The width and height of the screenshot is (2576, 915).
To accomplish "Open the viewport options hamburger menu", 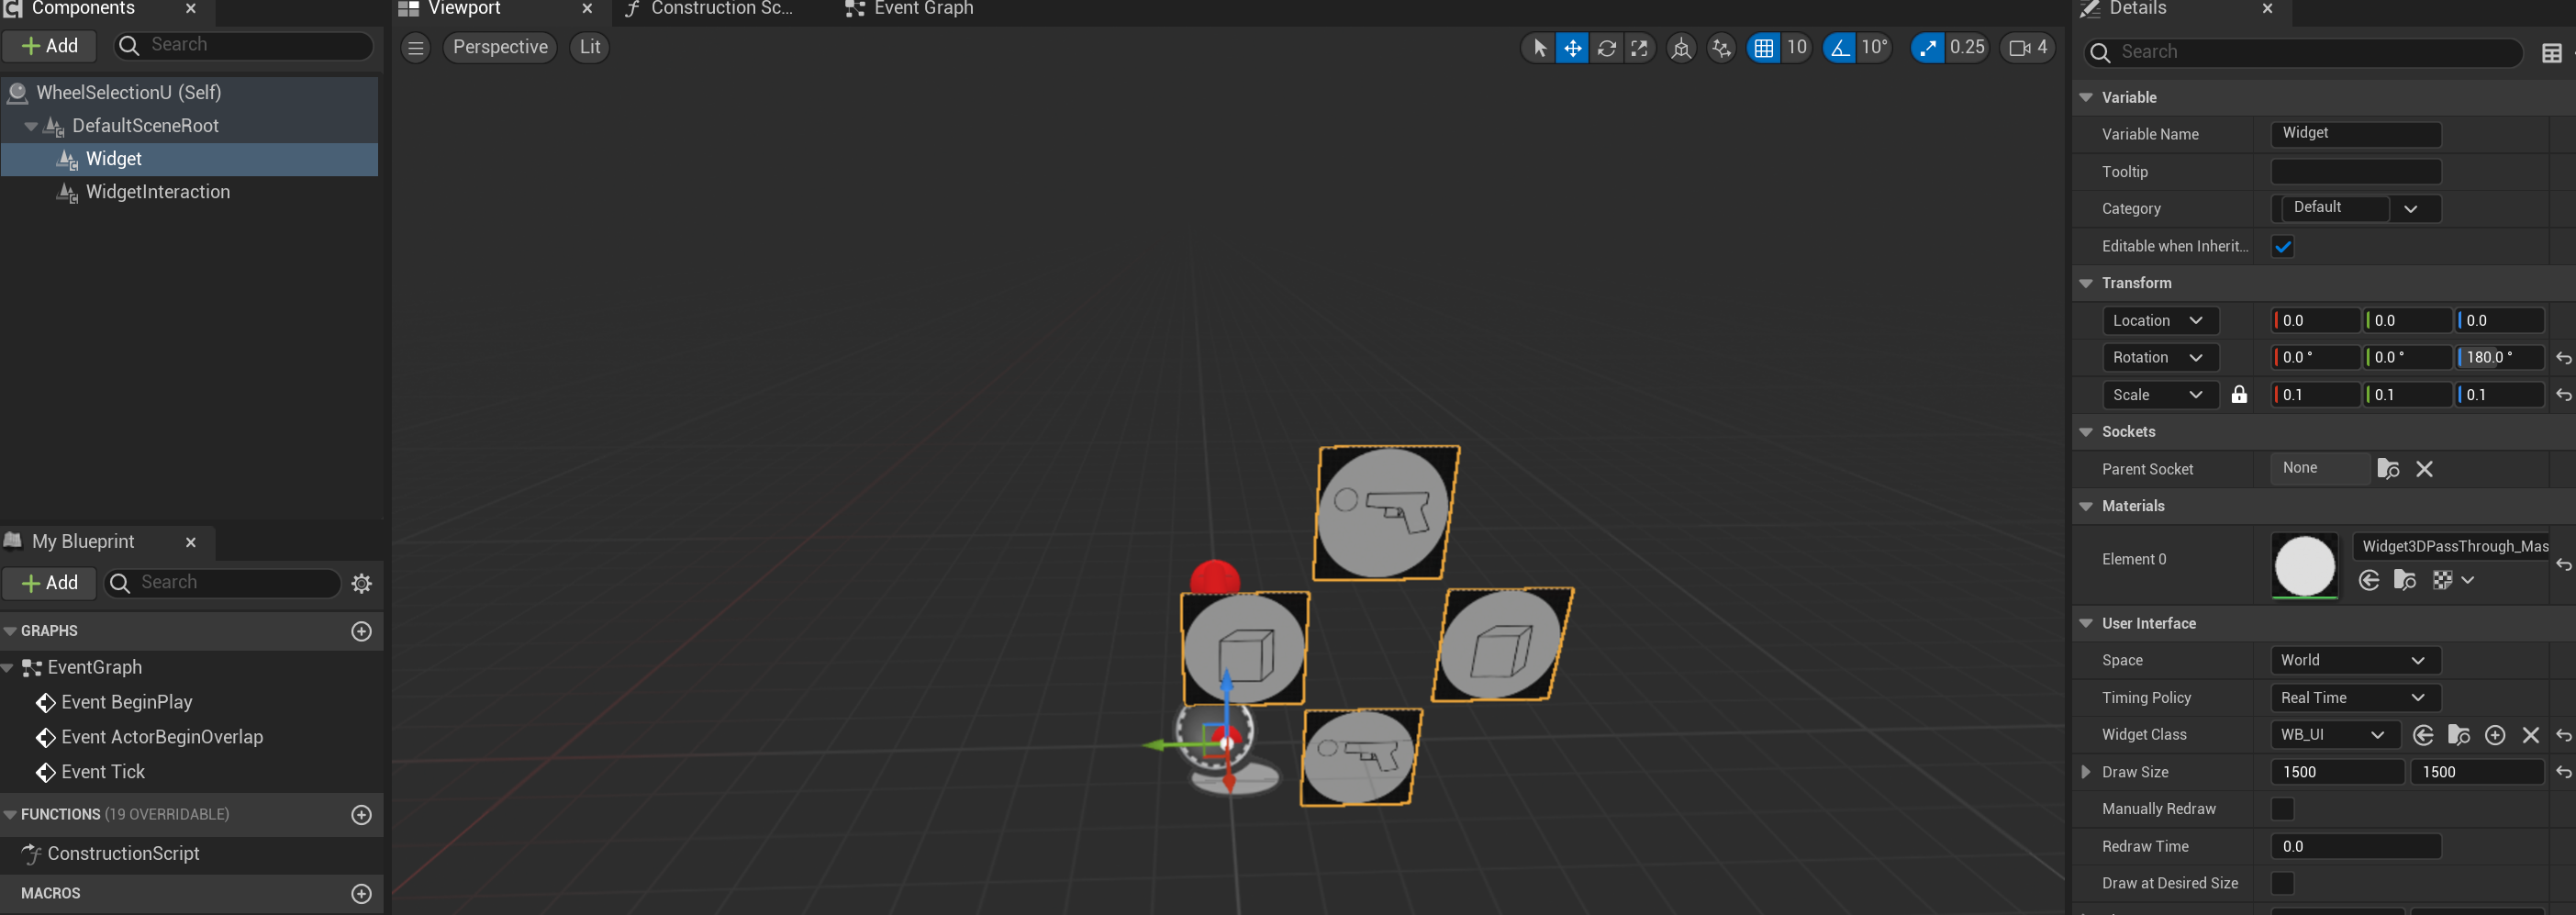I will pos(416,47).
